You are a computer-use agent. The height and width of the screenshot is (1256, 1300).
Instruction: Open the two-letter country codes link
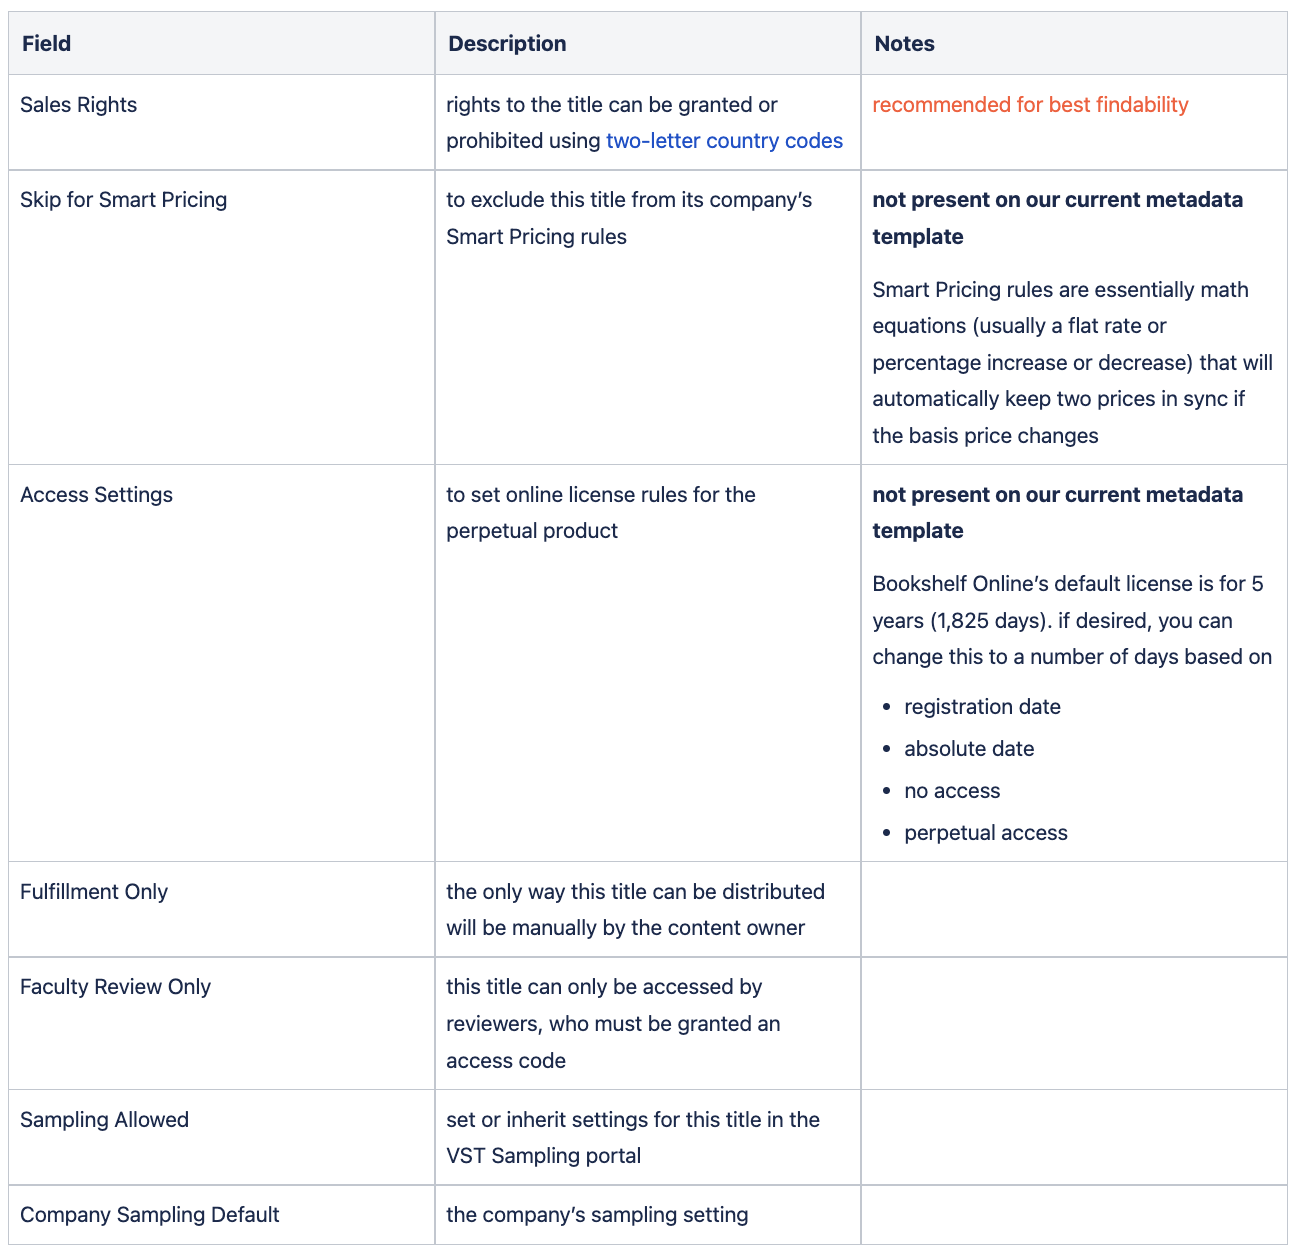pyautogui.click(x=724, y=141)
